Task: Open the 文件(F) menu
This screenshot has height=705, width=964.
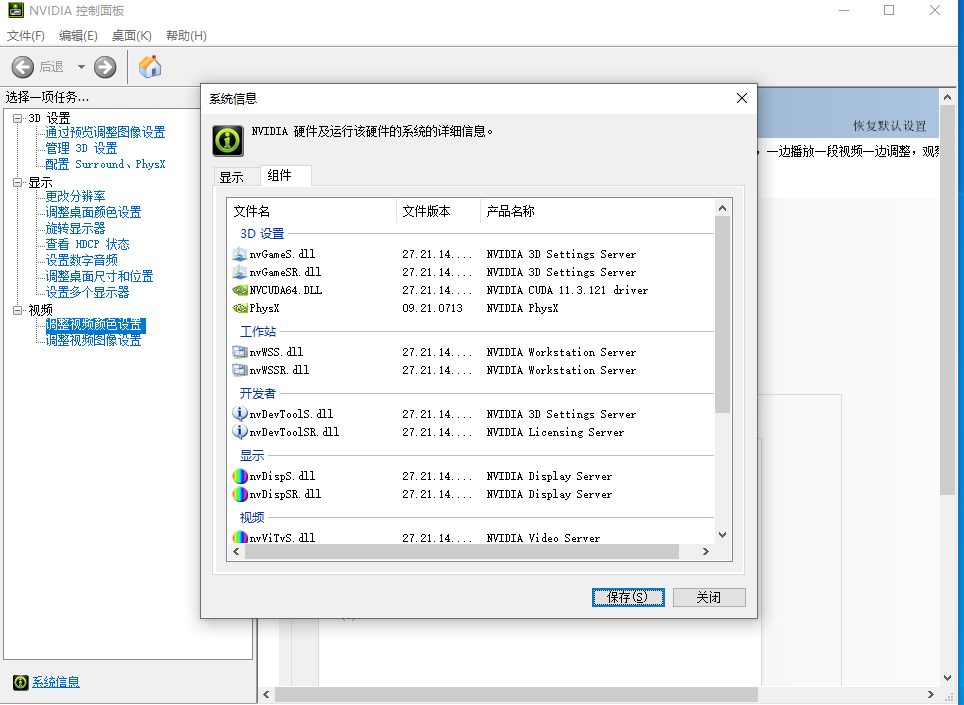Action: 26,36
